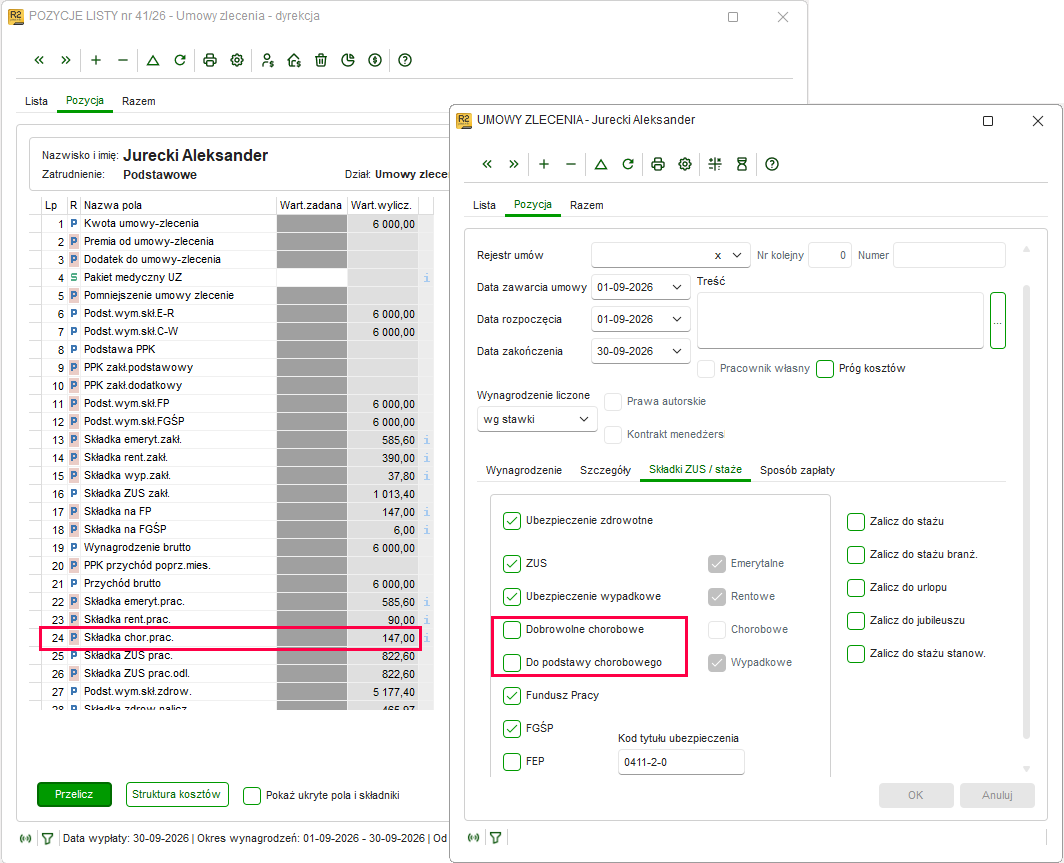Open the Wynagrodzenie sub-tab
This screenshot has width=1064, height=863.
pos(524,470)
